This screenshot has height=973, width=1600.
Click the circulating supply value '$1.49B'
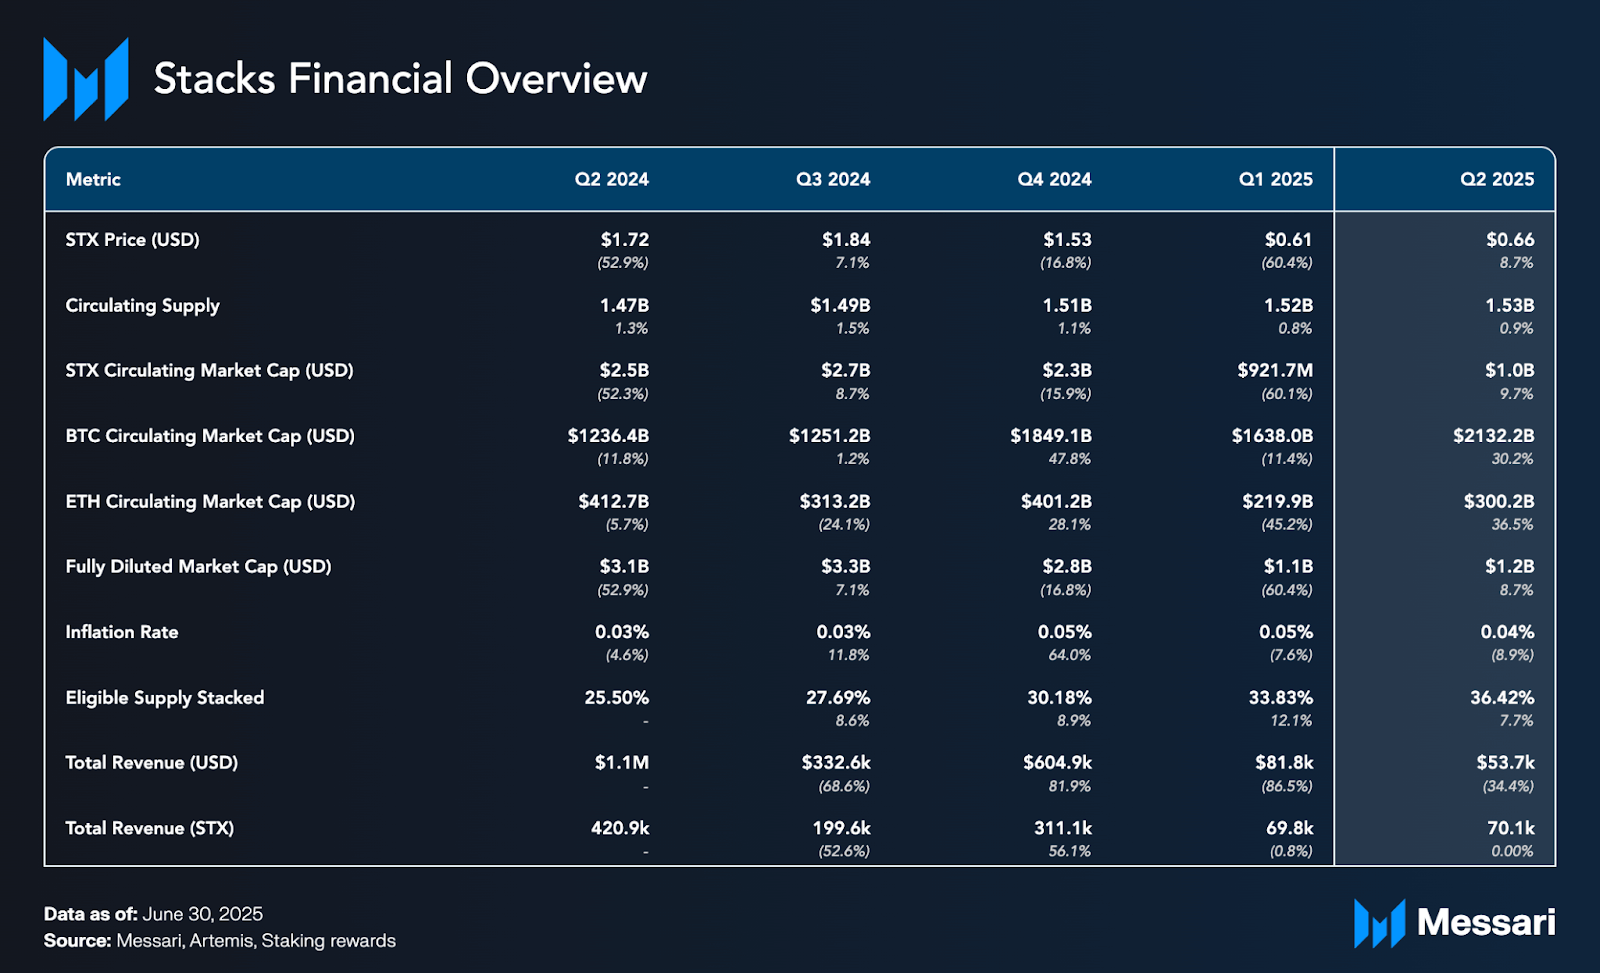840,305
